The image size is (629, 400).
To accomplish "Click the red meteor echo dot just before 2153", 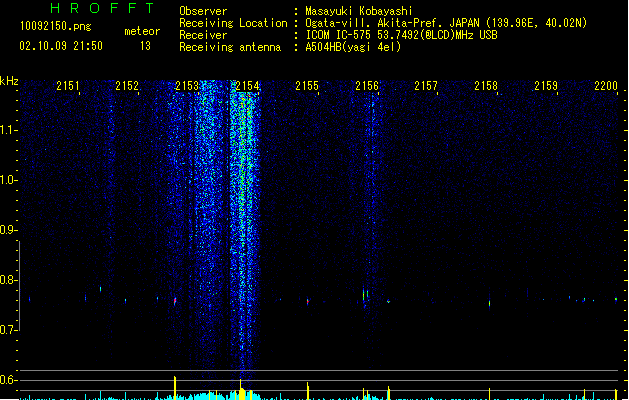I will pyautogui.click(x=175, y=300).
